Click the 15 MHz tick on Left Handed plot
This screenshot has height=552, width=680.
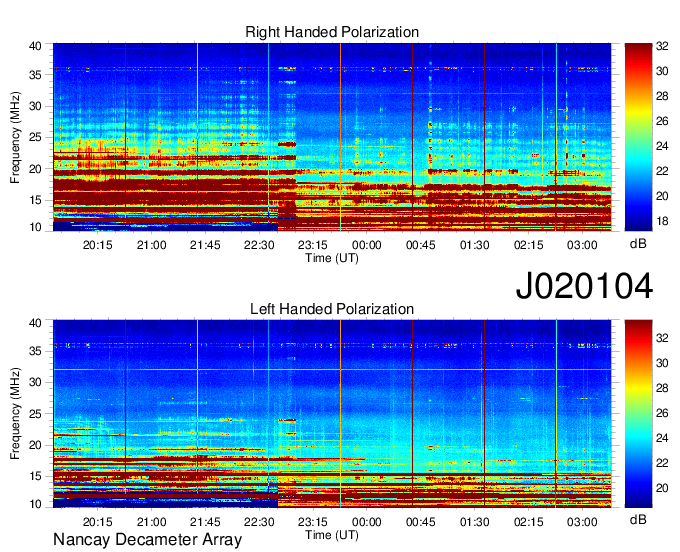click(x=35, y=477)
